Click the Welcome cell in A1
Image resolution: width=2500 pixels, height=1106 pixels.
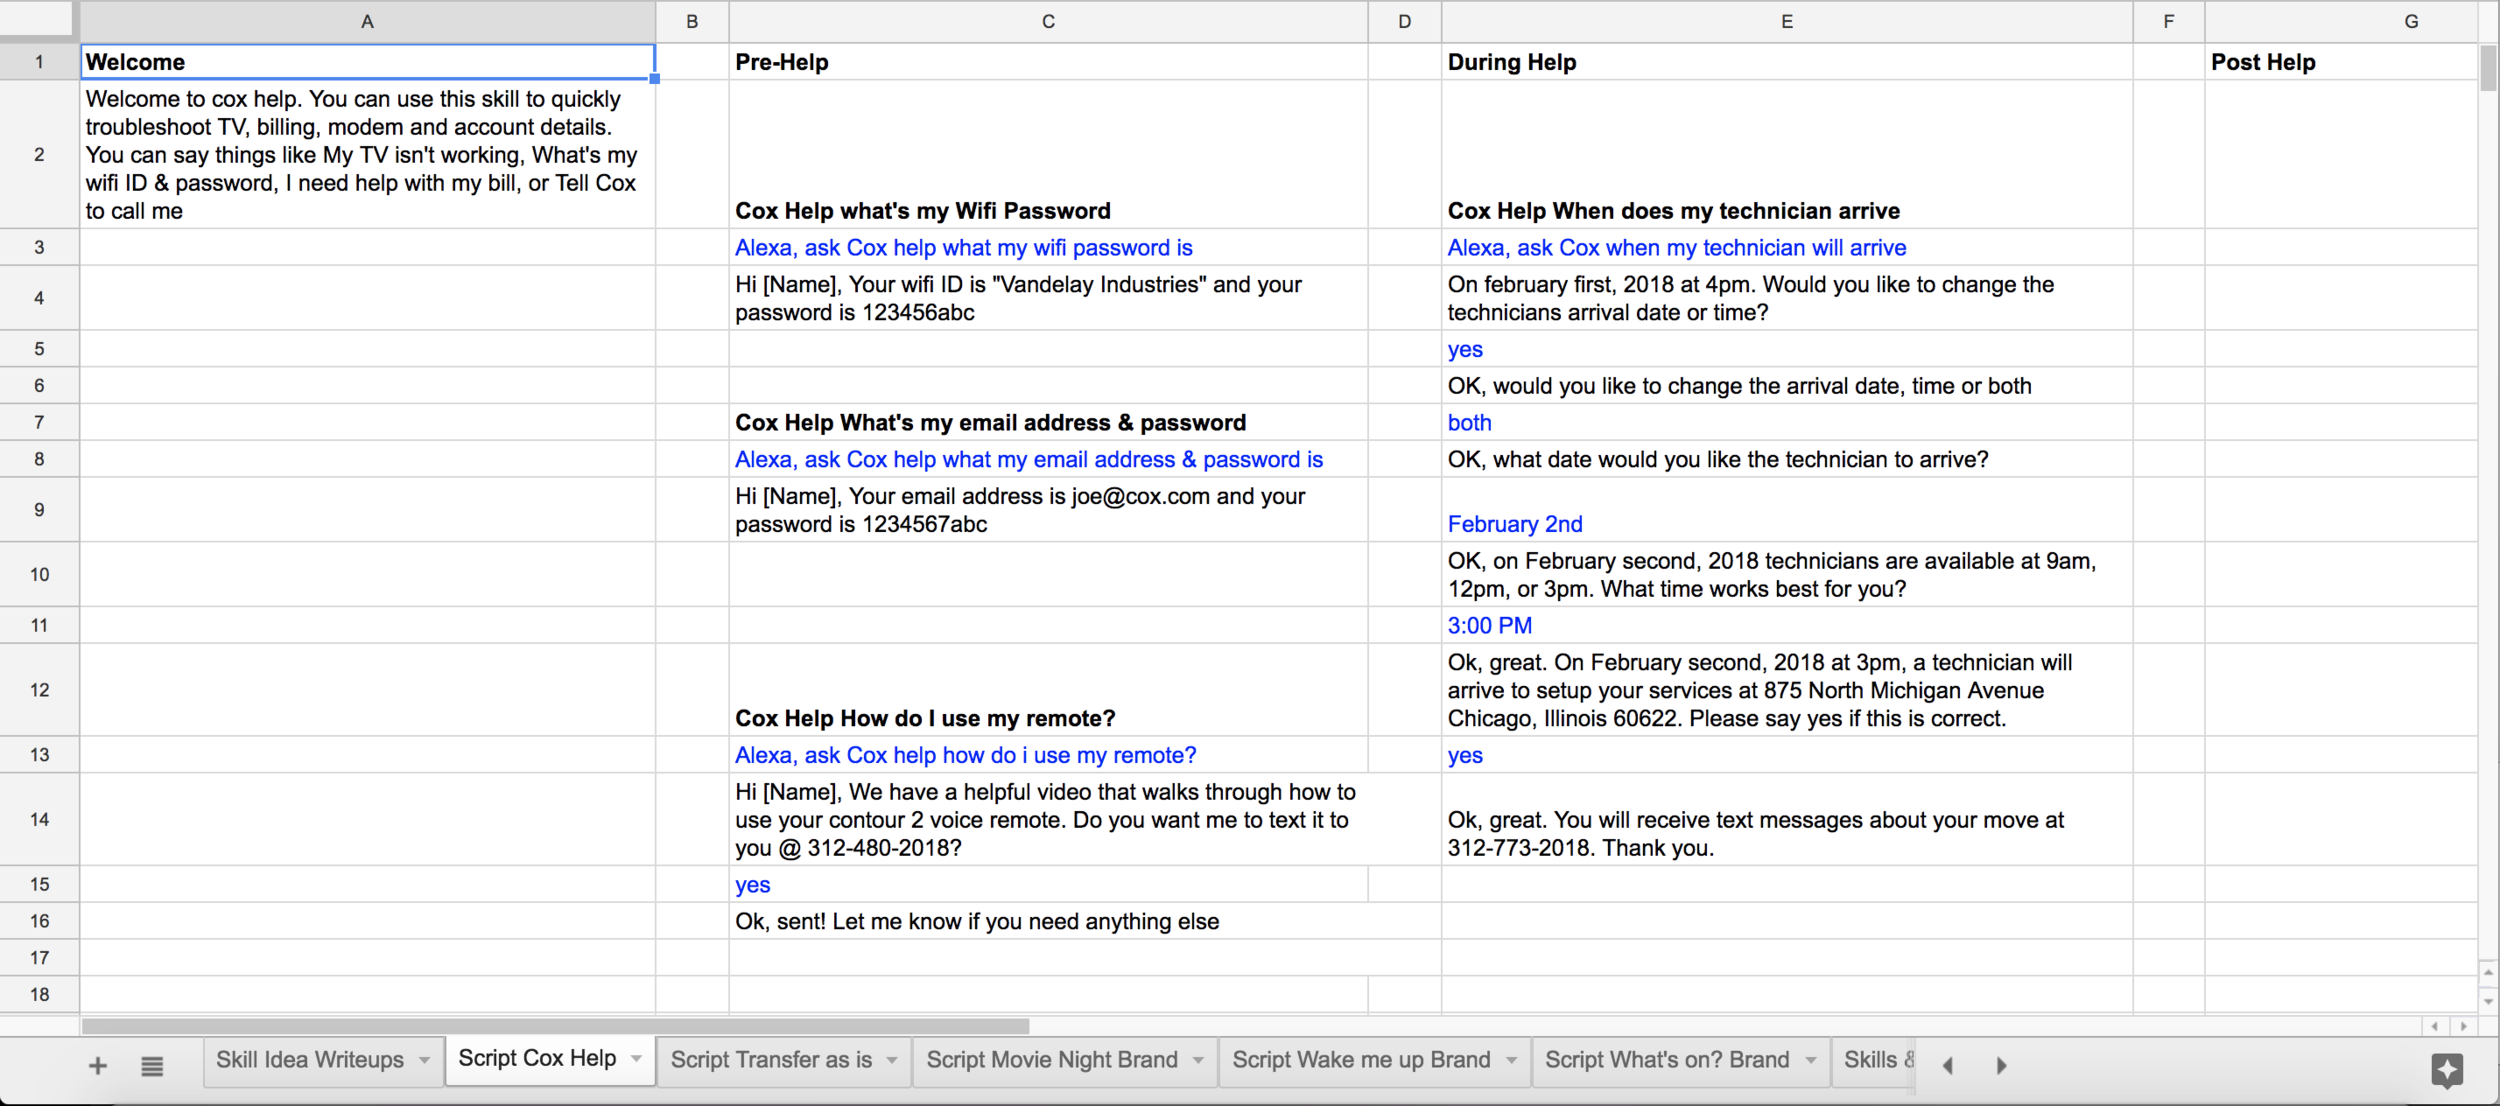[367, 62]
